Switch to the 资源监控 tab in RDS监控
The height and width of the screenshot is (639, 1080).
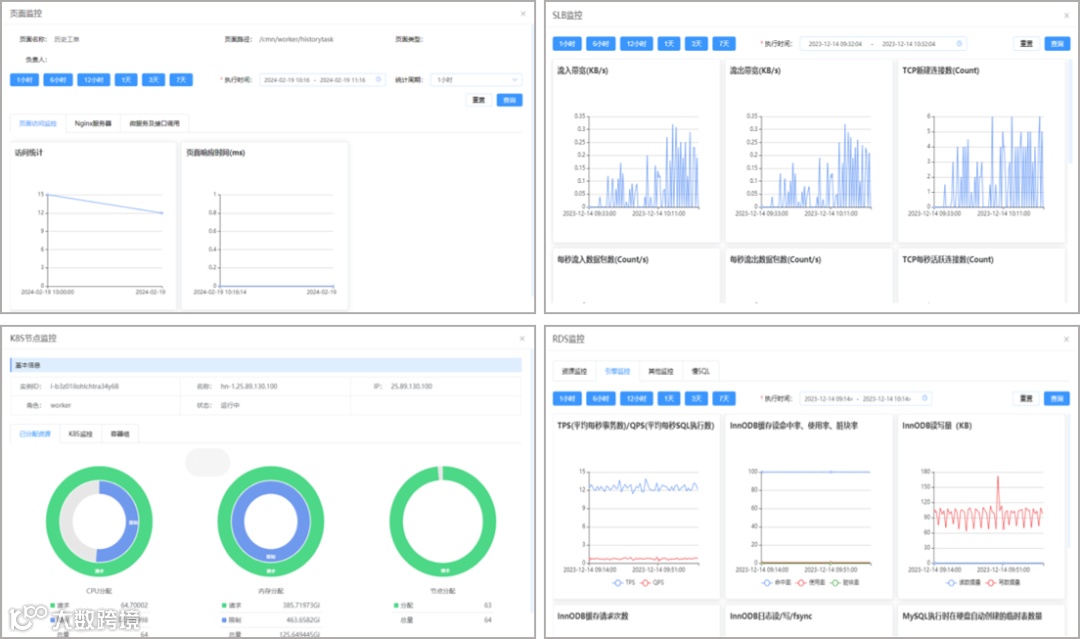click(x=574, y=371)
